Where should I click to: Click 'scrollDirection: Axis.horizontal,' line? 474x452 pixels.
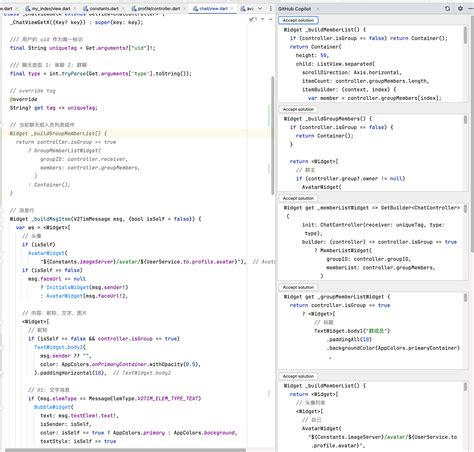tap(352, 72)
